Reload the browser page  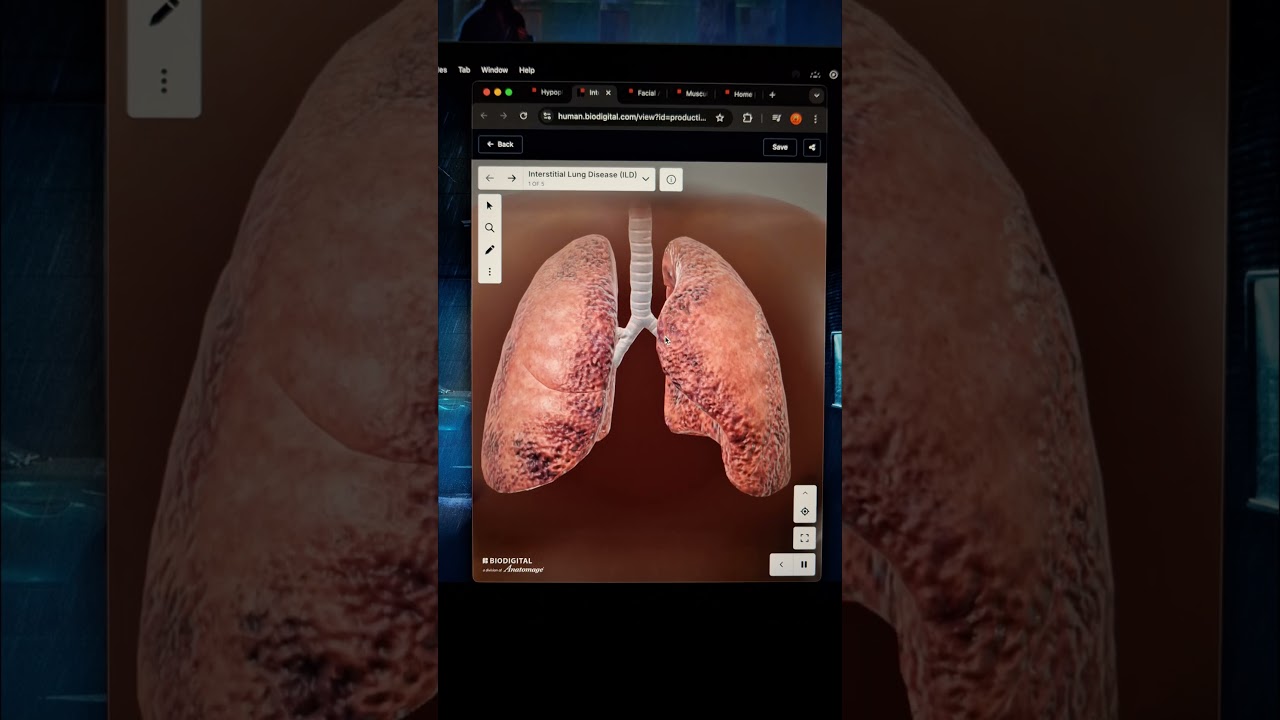point(523,117)
